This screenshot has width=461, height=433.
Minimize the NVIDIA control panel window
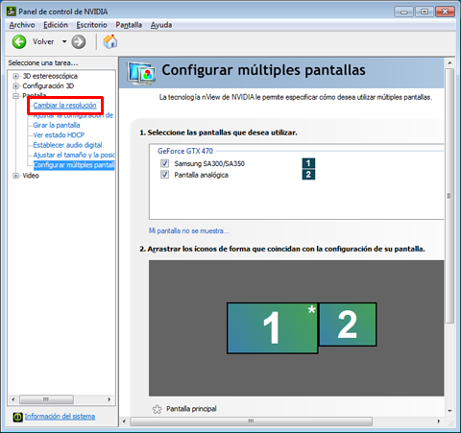pos(404,12)
